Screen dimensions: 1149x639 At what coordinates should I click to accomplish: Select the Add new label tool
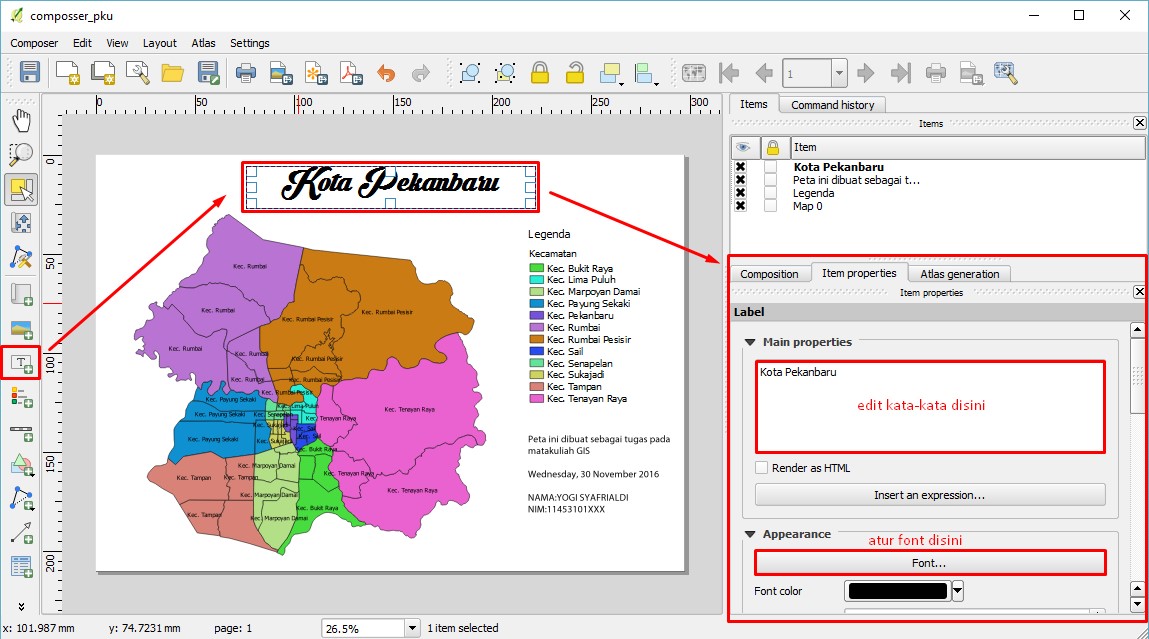20,362
